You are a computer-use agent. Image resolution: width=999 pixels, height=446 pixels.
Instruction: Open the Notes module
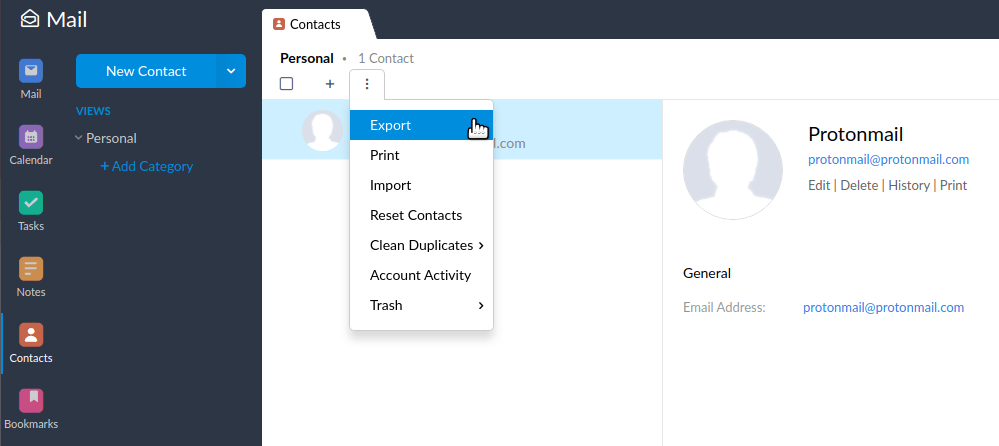(x=30, y=270)
